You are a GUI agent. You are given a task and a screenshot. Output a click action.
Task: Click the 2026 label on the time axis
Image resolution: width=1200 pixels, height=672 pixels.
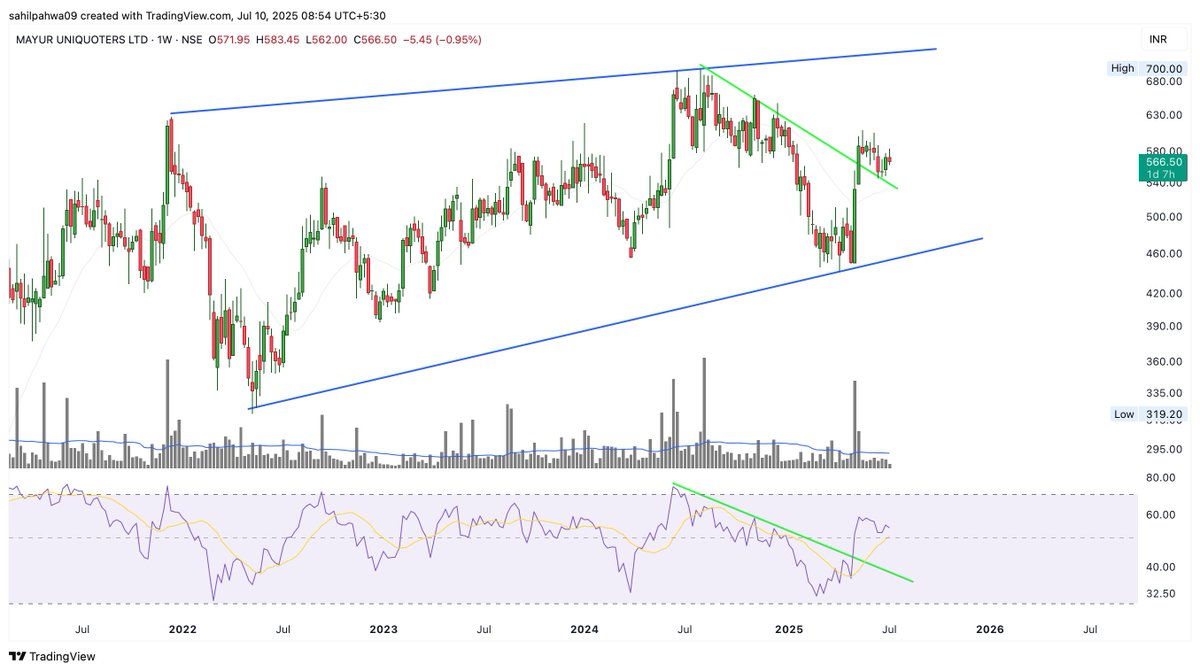click(x=989, y=630)
